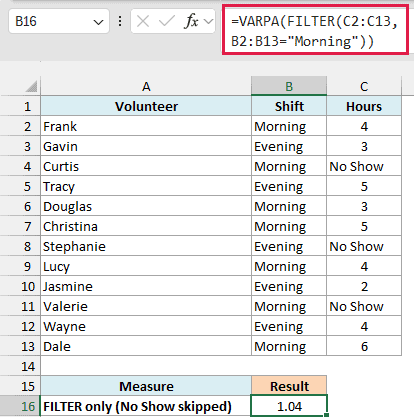Click Valerie's No Show hours cell
Image resolution: width=414 pixels, height=417 pixels.
(x=364, y=306)
